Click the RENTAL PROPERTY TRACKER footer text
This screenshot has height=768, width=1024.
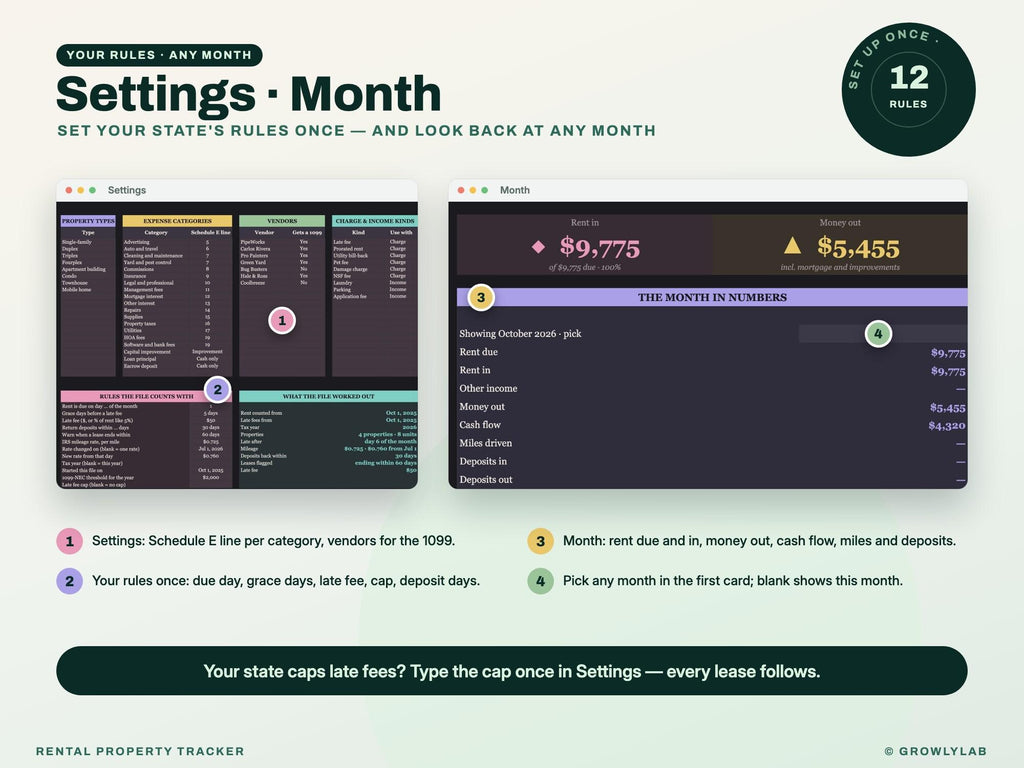pos(140,751)
